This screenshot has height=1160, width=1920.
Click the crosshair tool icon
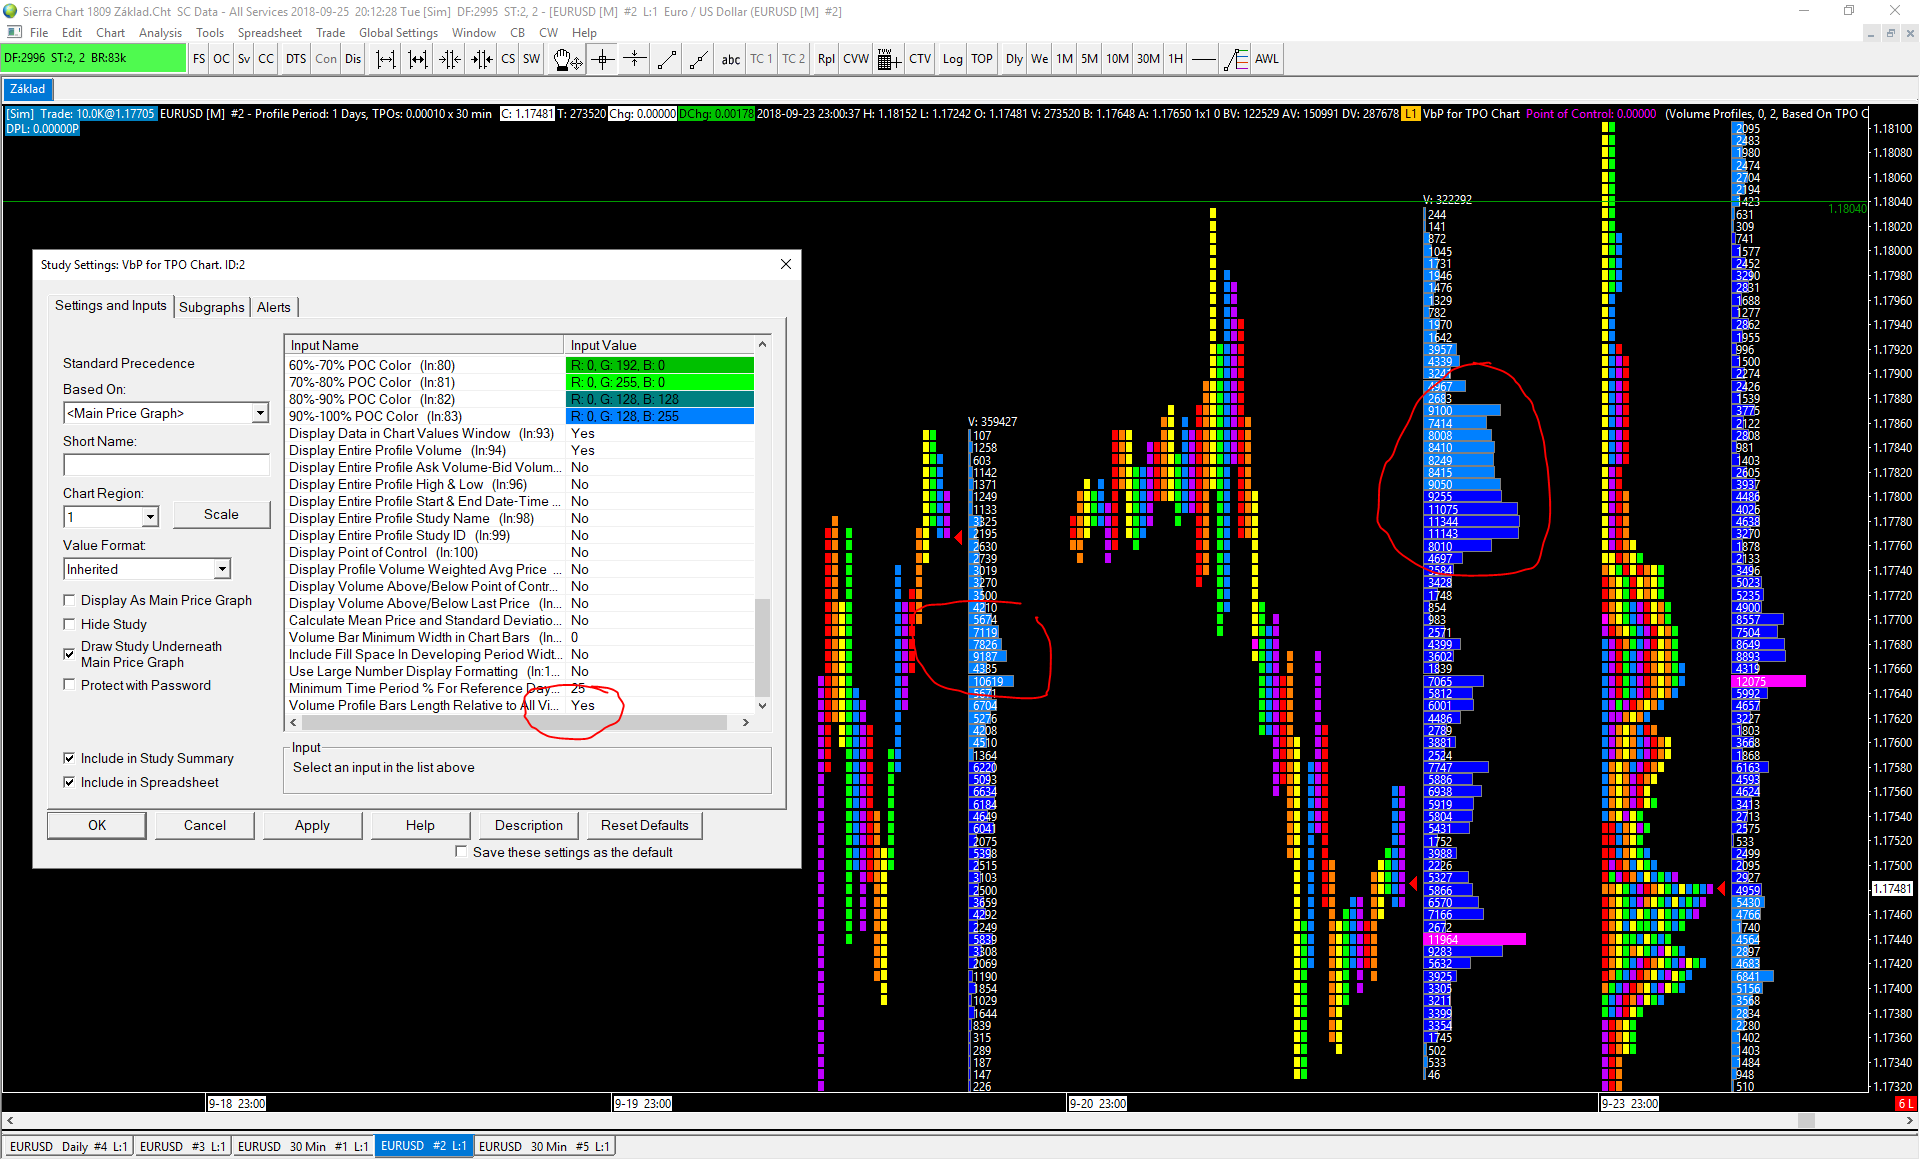[x=603, y=59]
